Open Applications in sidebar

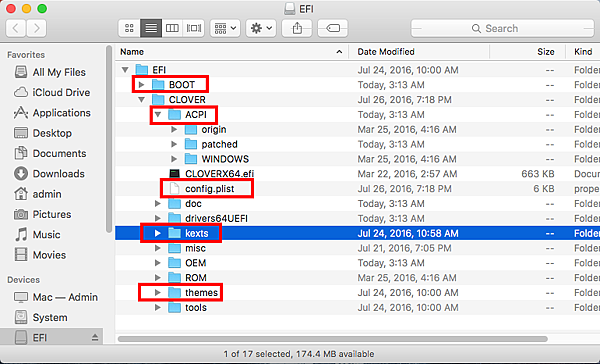point(52,113)
